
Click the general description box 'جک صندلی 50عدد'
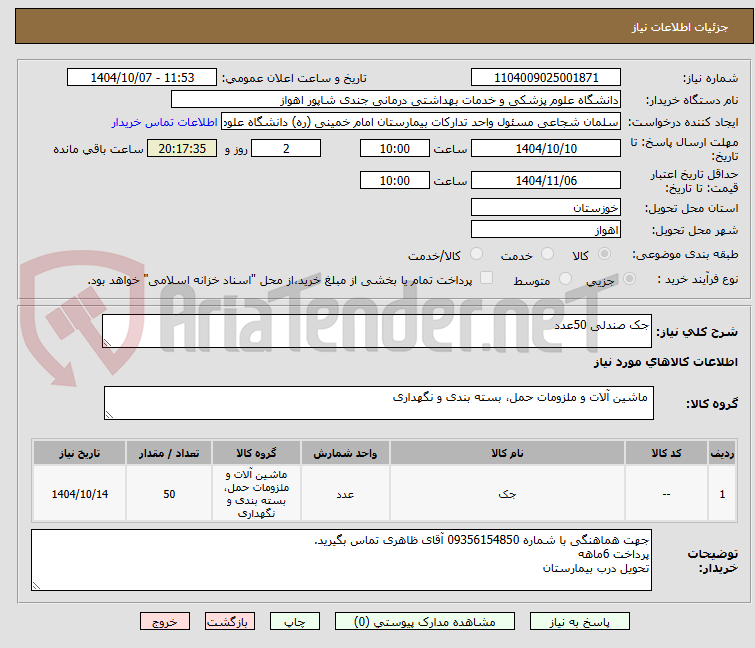(377, 331)
